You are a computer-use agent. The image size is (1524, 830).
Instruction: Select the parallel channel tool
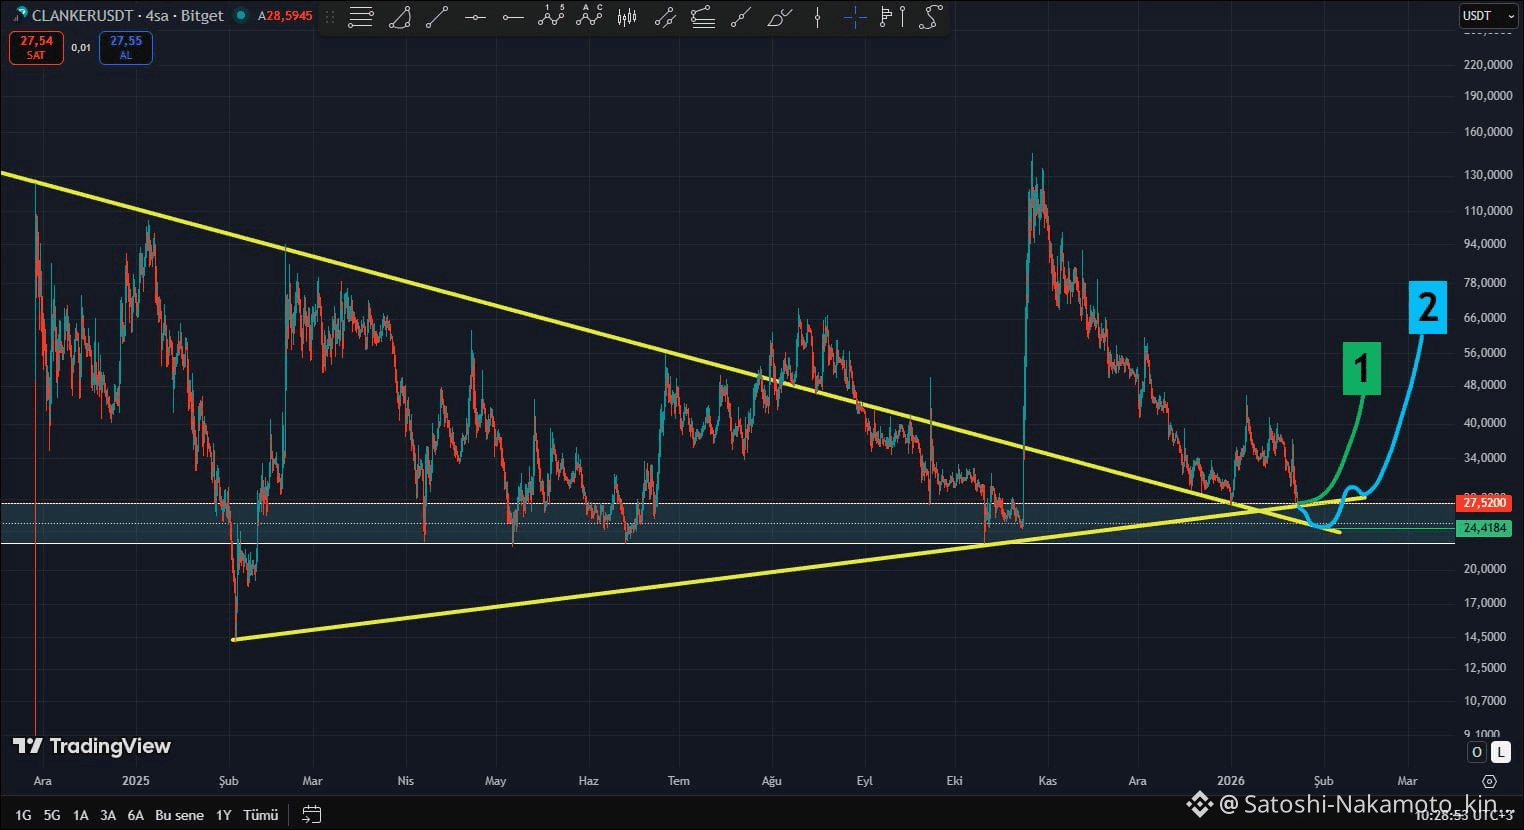click(x=665, y=17)
